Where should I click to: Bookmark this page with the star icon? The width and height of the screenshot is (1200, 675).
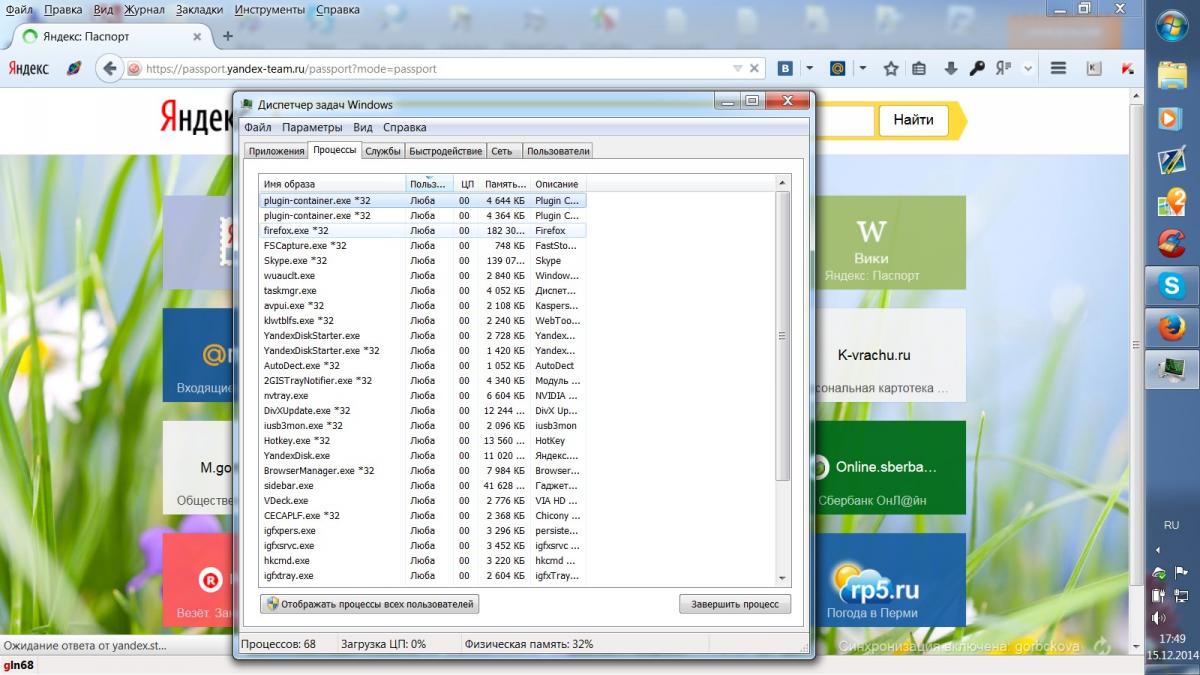tap(890, 69)
